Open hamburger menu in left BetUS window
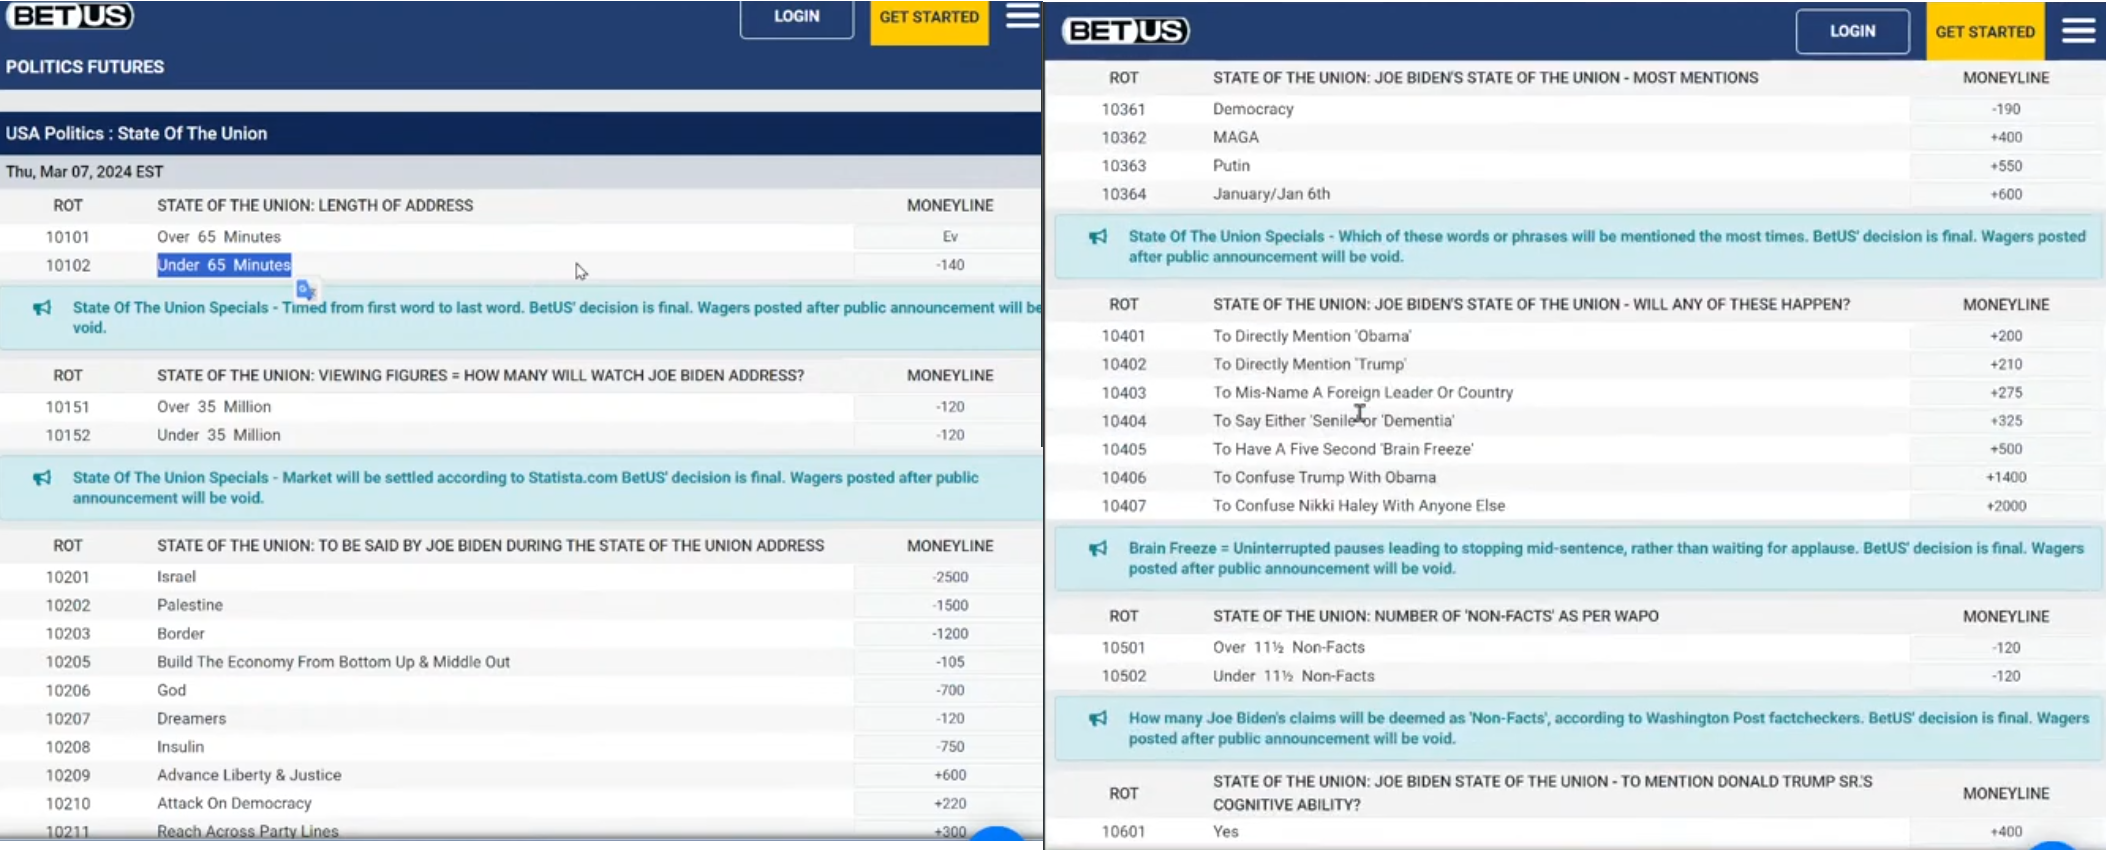 coord(1022,16)
